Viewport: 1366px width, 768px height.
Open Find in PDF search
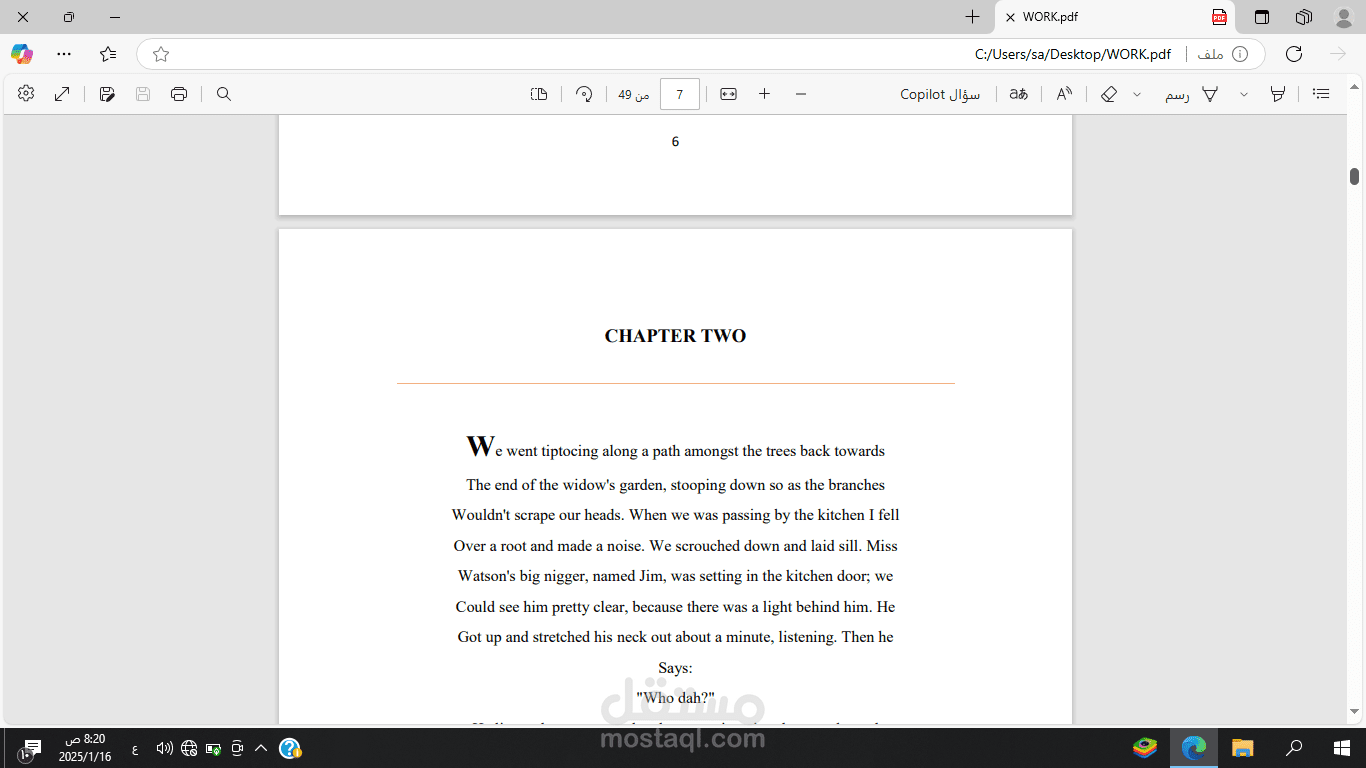tap(224, 94)
